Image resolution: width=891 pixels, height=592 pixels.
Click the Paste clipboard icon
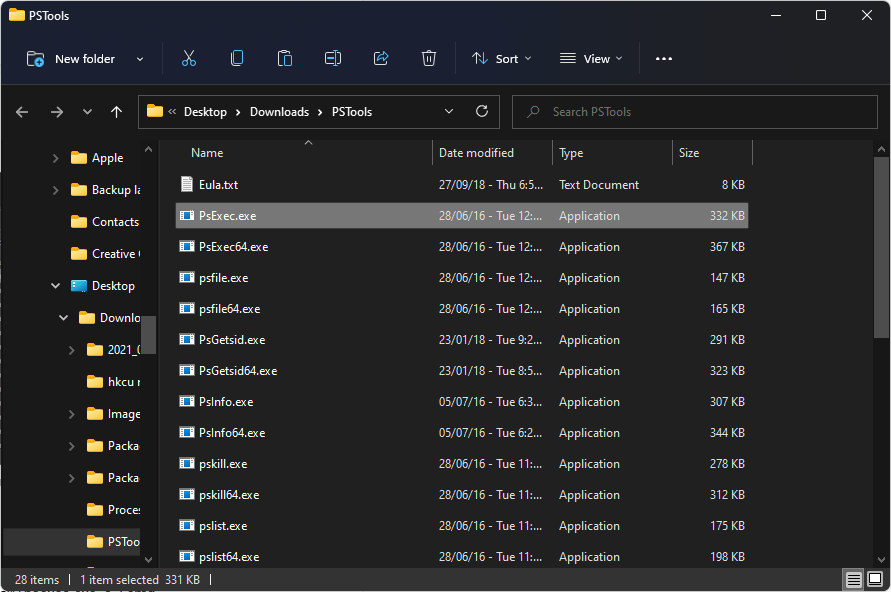pos(285,59)
